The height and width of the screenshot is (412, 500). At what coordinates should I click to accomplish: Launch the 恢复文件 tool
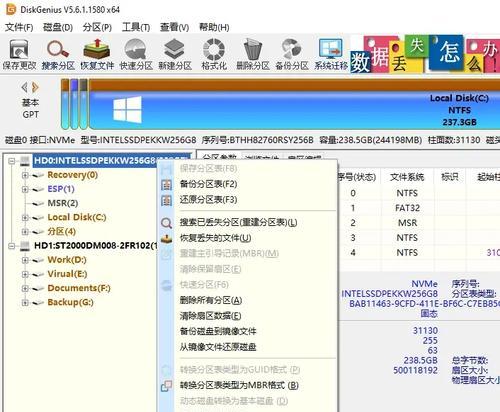pos(97,54)
